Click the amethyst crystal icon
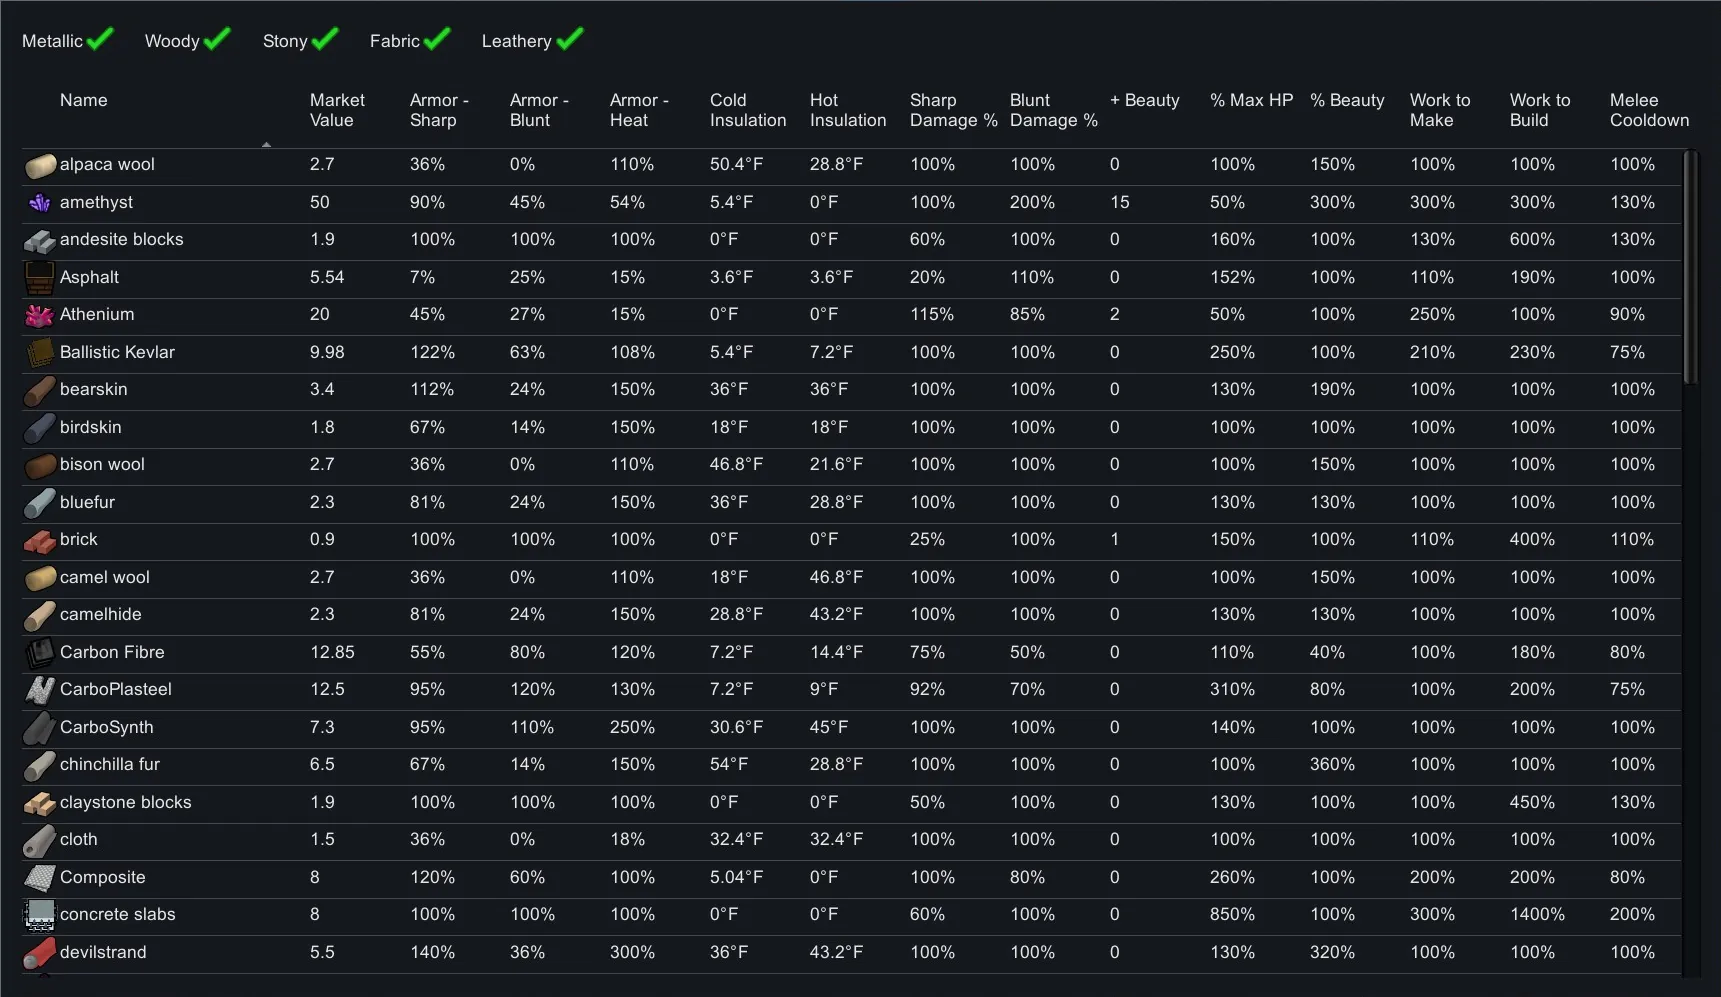 click(x=39, y=203)
